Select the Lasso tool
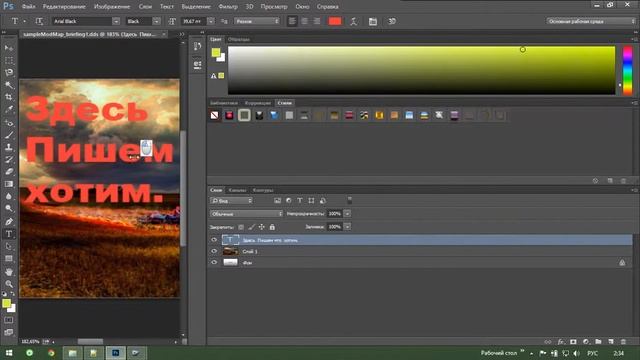This screenshot has height=360, width=640. pos(9,73)
